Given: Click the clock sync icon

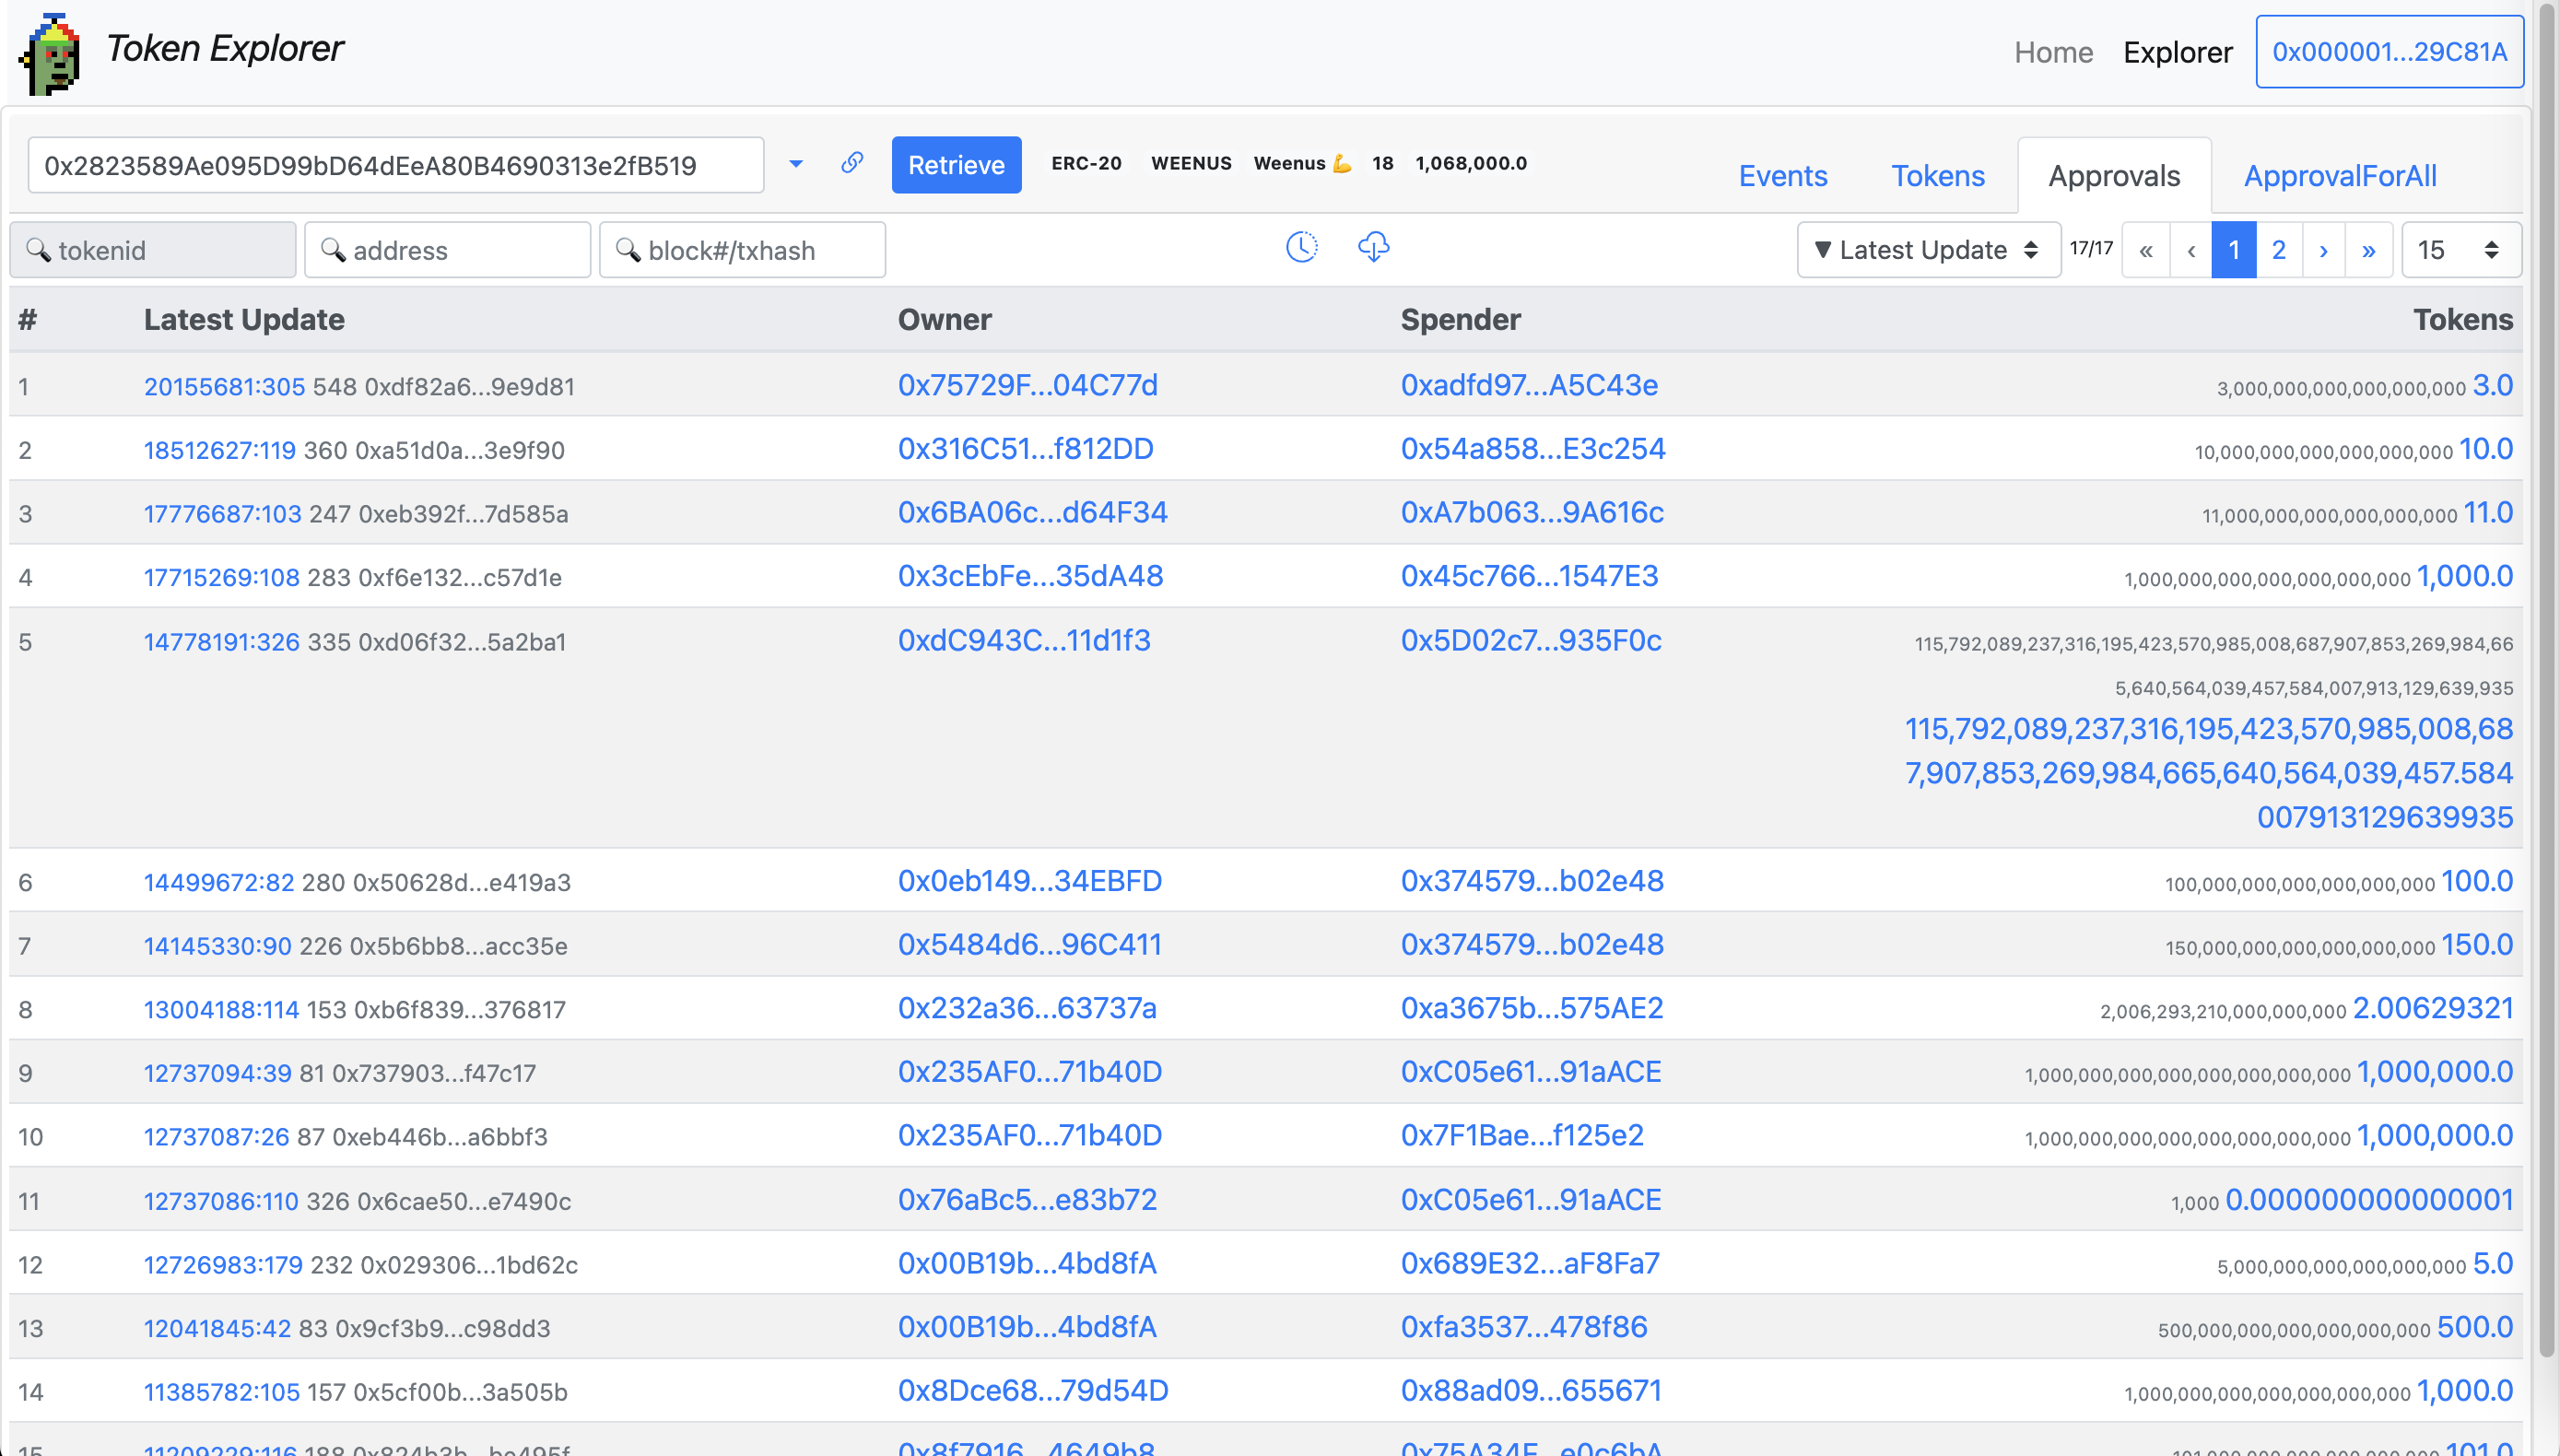Looking at the screenshot, I should click(1301, 248).
